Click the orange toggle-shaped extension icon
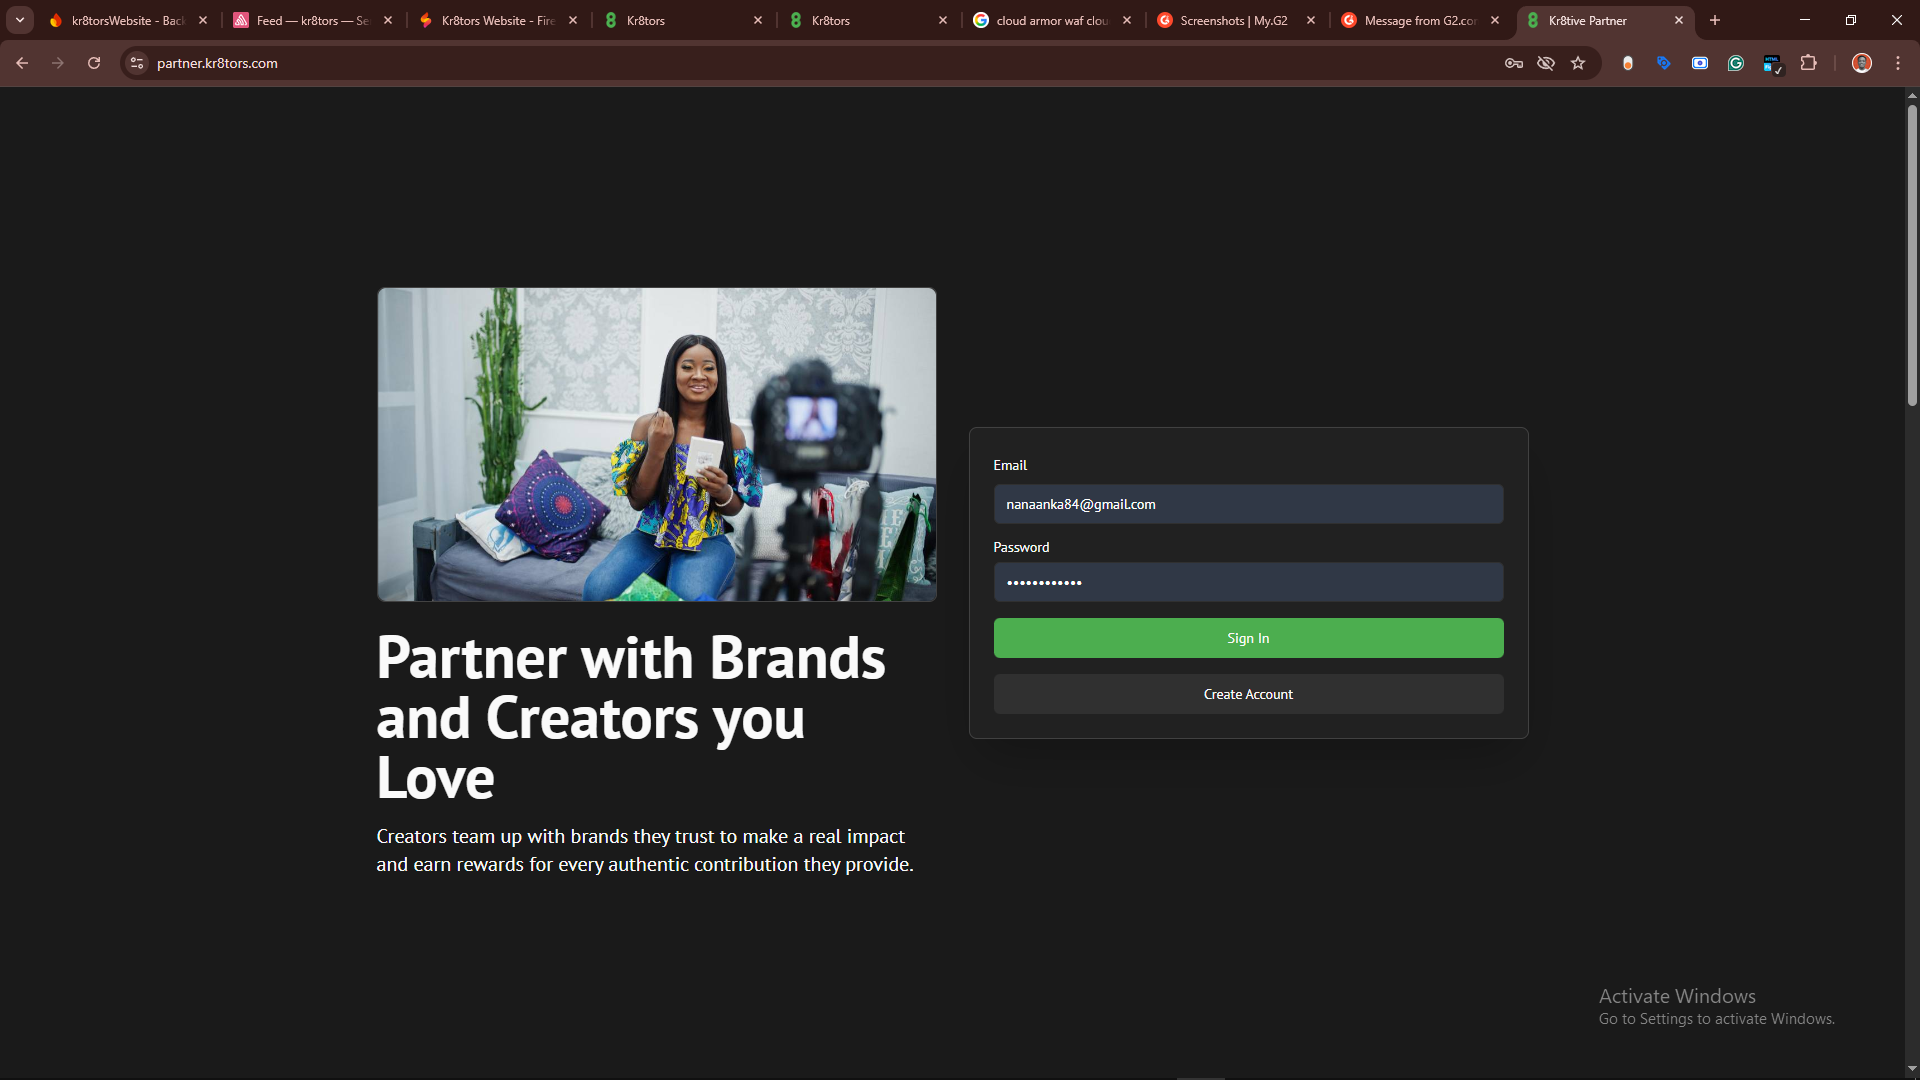The width and height of the screenshot is (1920, 1080). coord(1628,63)
